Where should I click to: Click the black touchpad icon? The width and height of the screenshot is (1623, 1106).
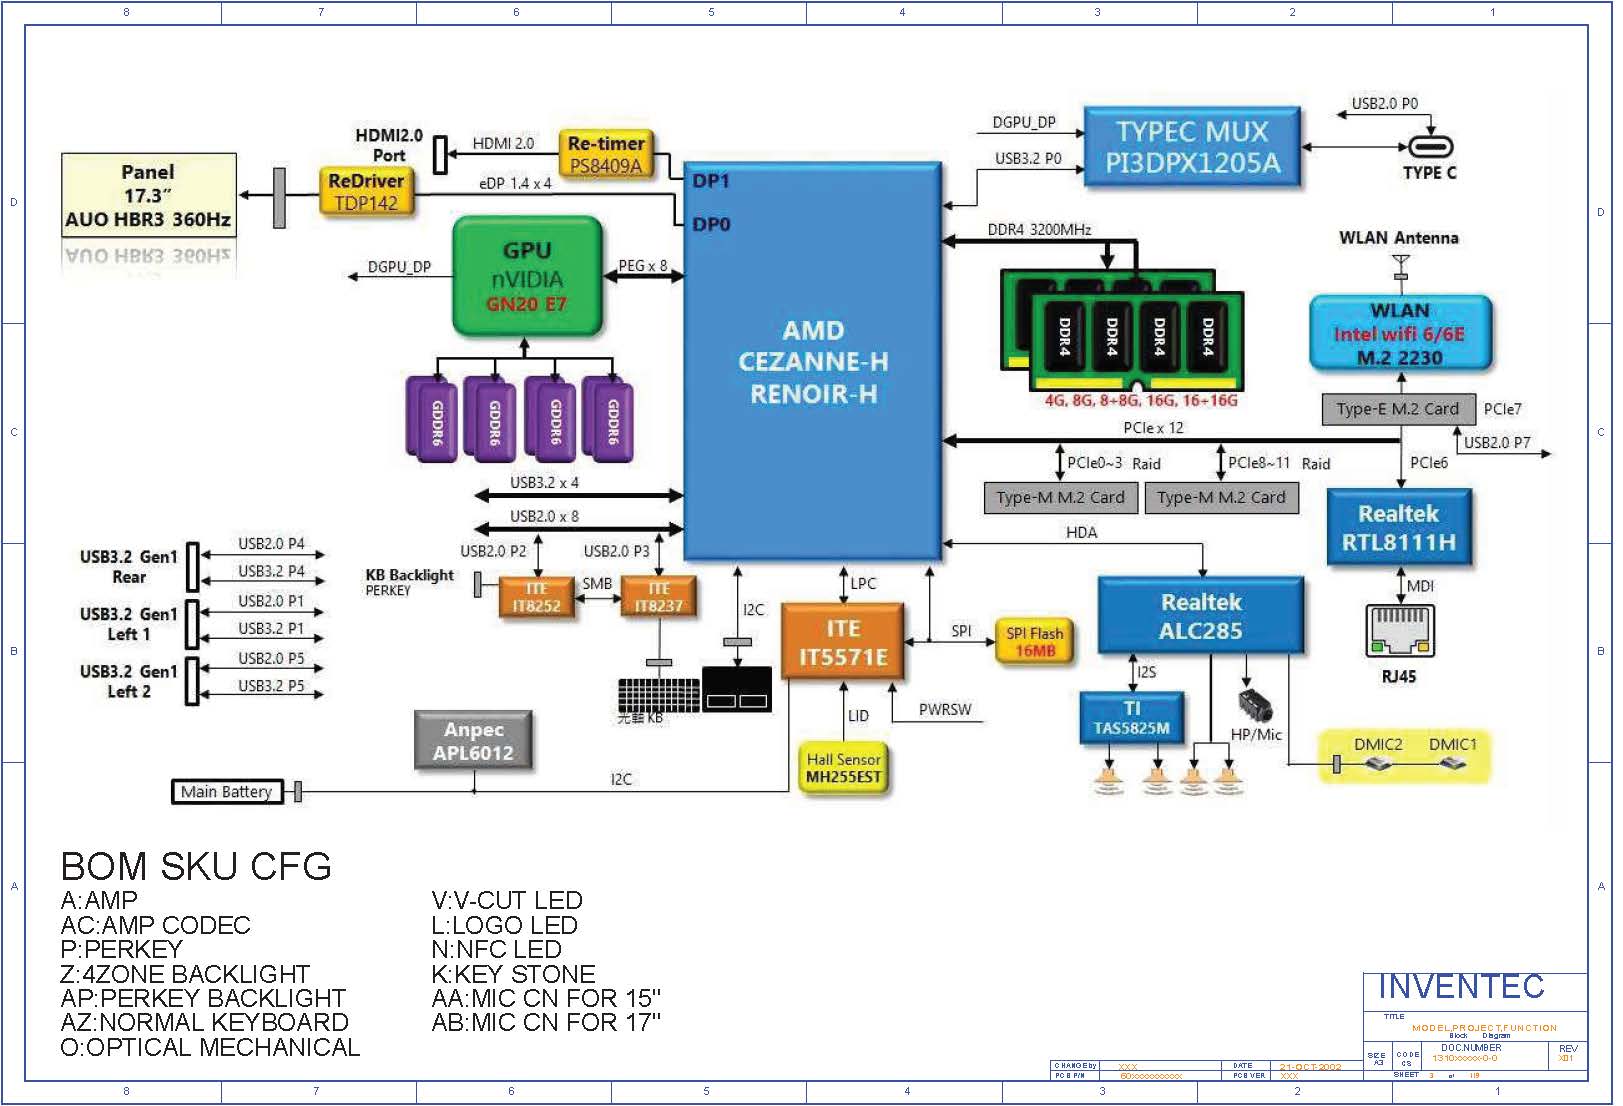(737, 688)
